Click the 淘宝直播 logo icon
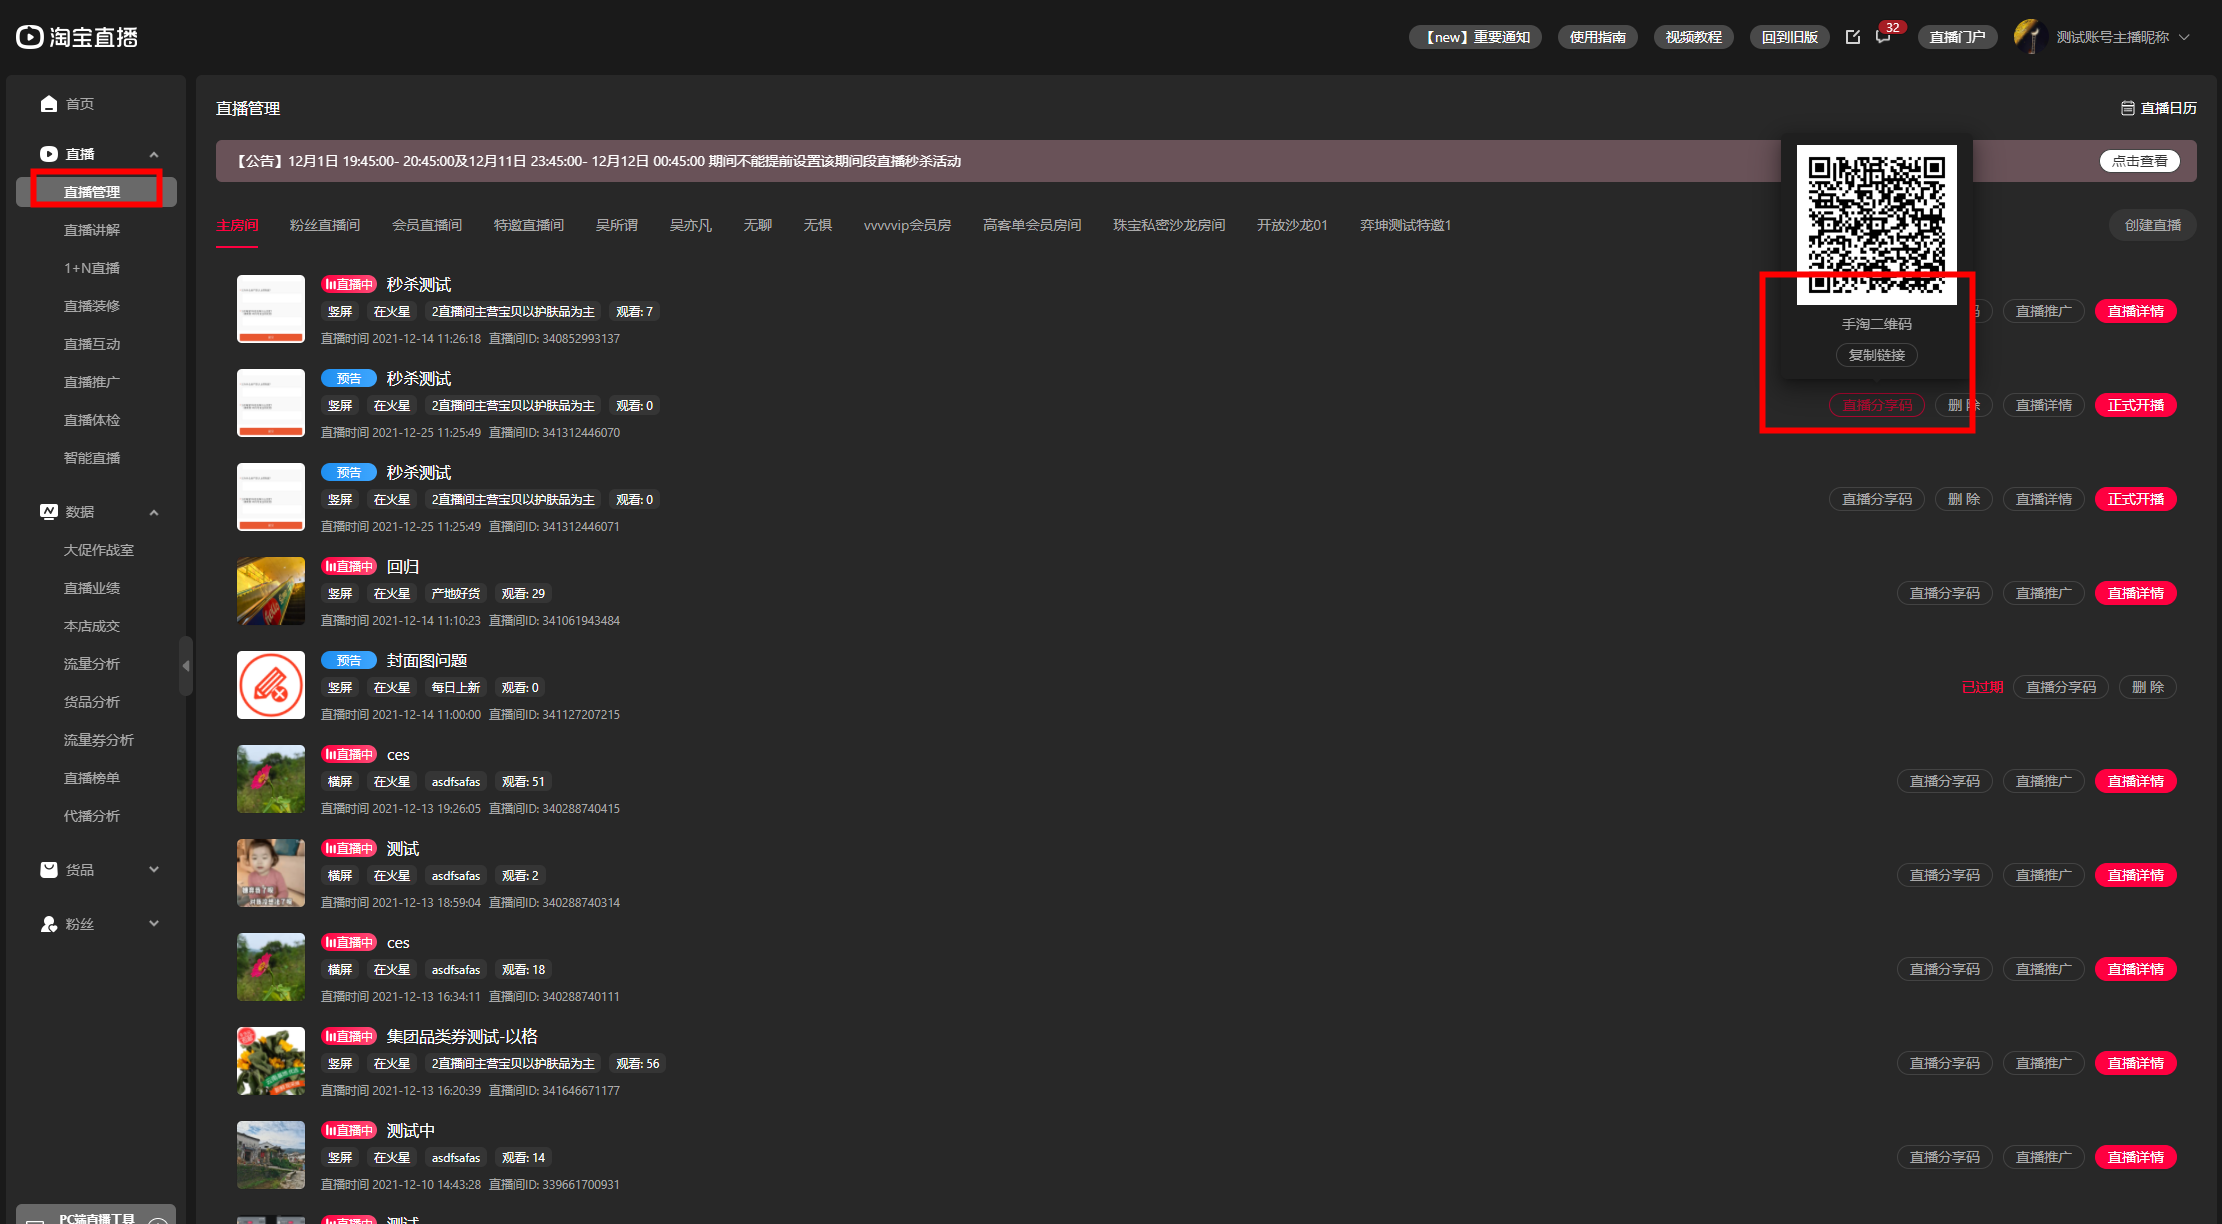The height and width of the screenshot is (1224, 2222). tap(30, 37)
